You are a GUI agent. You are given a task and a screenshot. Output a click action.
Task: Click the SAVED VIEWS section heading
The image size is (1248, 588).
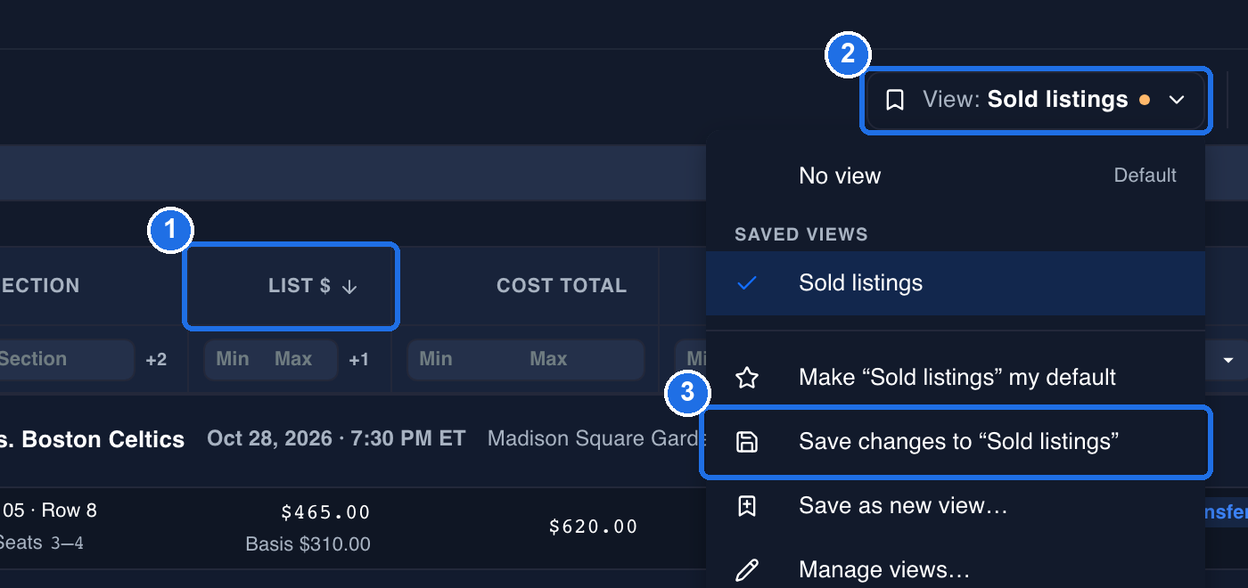tap(801, 235)
